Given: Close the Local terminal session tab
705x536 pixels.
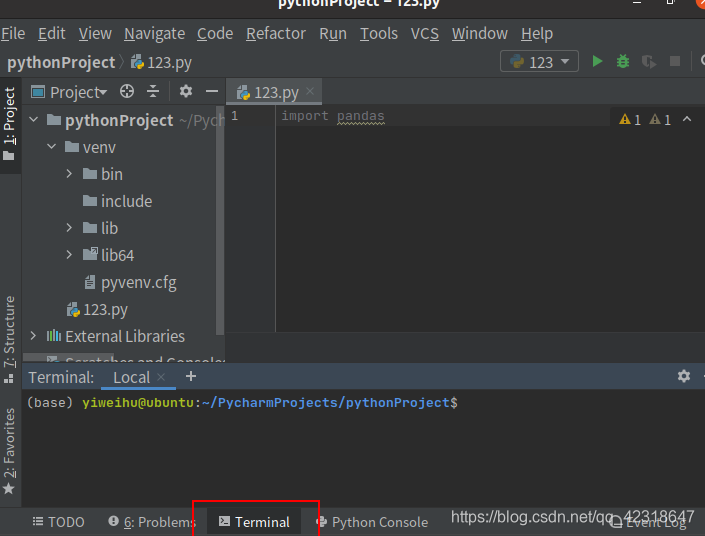Looking at the screenshot, I should 161,377.
